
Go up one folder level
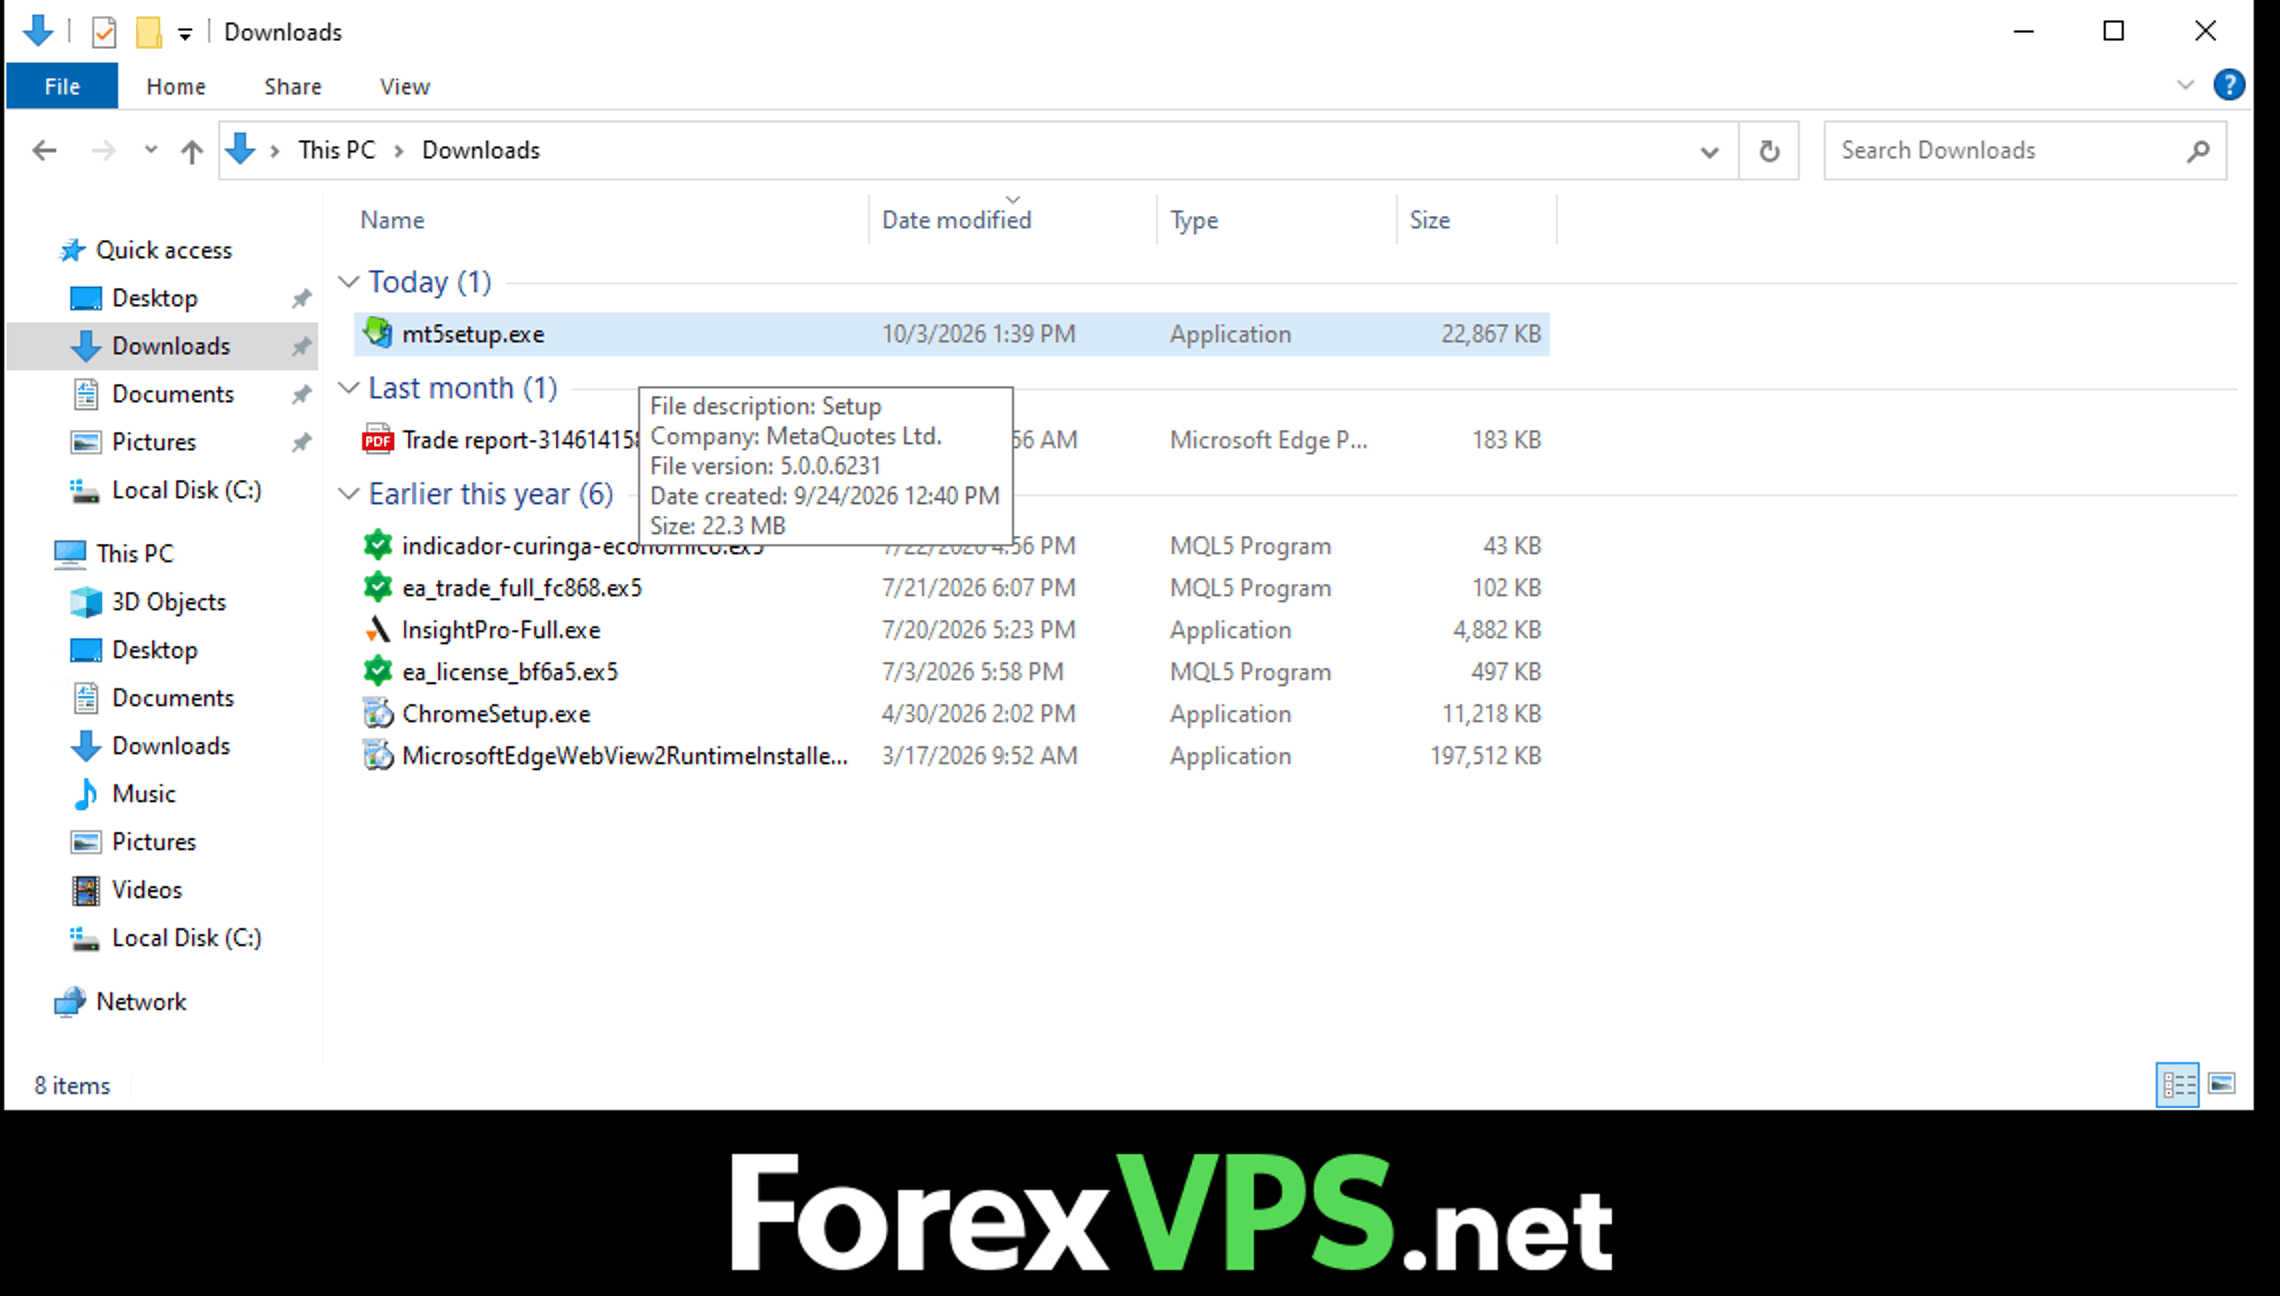192,151
